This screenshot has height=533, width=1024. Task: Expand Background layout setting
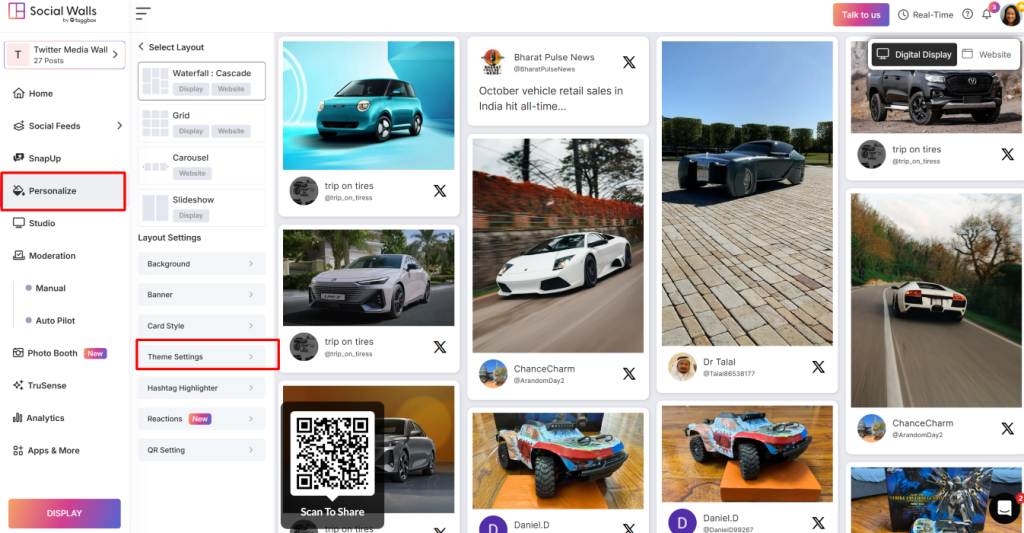202,264
